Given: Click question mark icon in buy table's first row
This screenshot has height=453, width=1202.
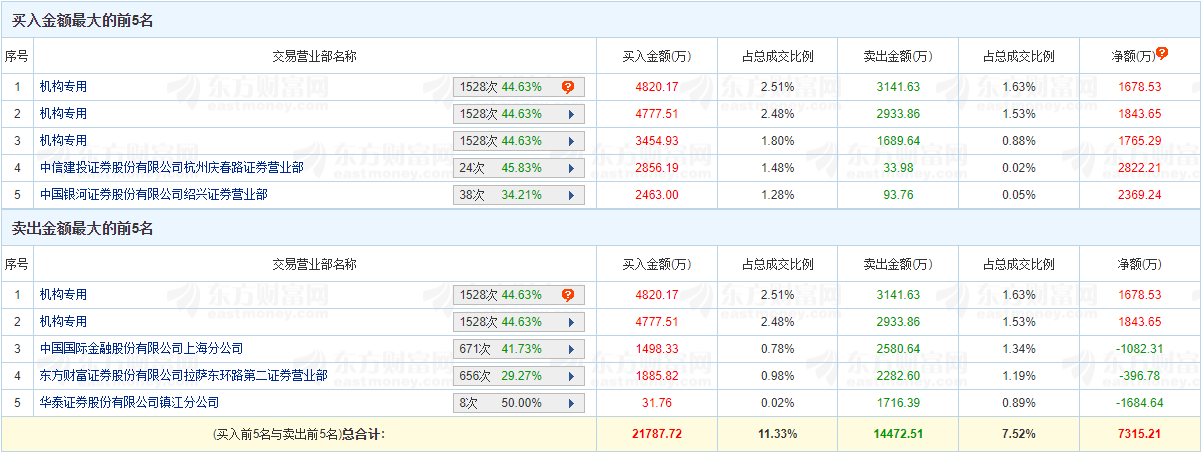Looking at the screenshot, I should click(568, 87).
